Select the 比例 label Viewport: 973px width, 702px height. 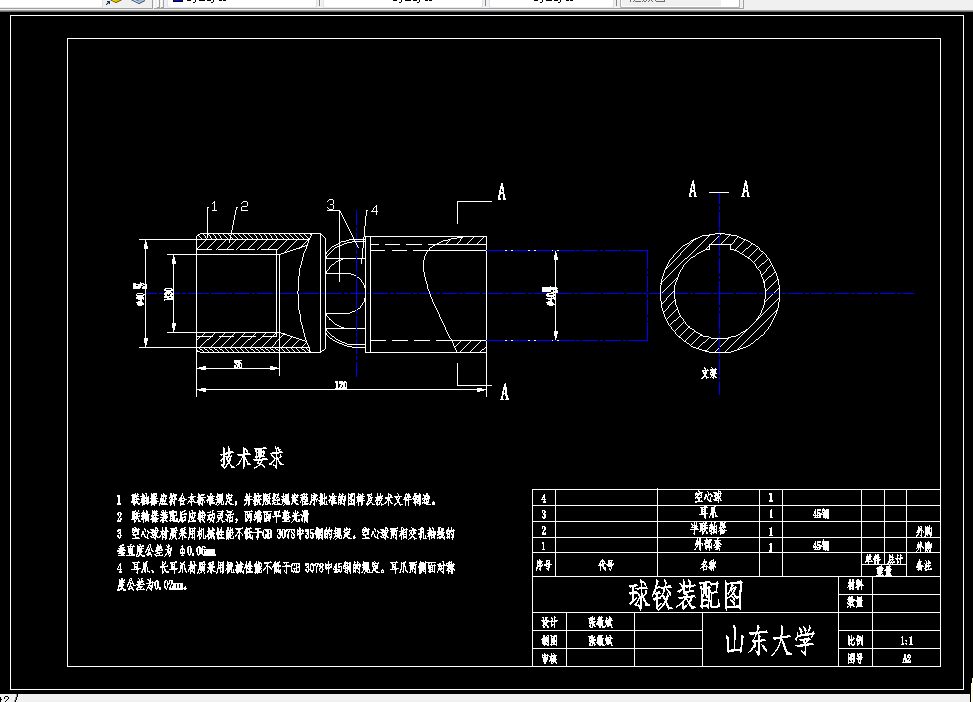[x=855, y=641]
